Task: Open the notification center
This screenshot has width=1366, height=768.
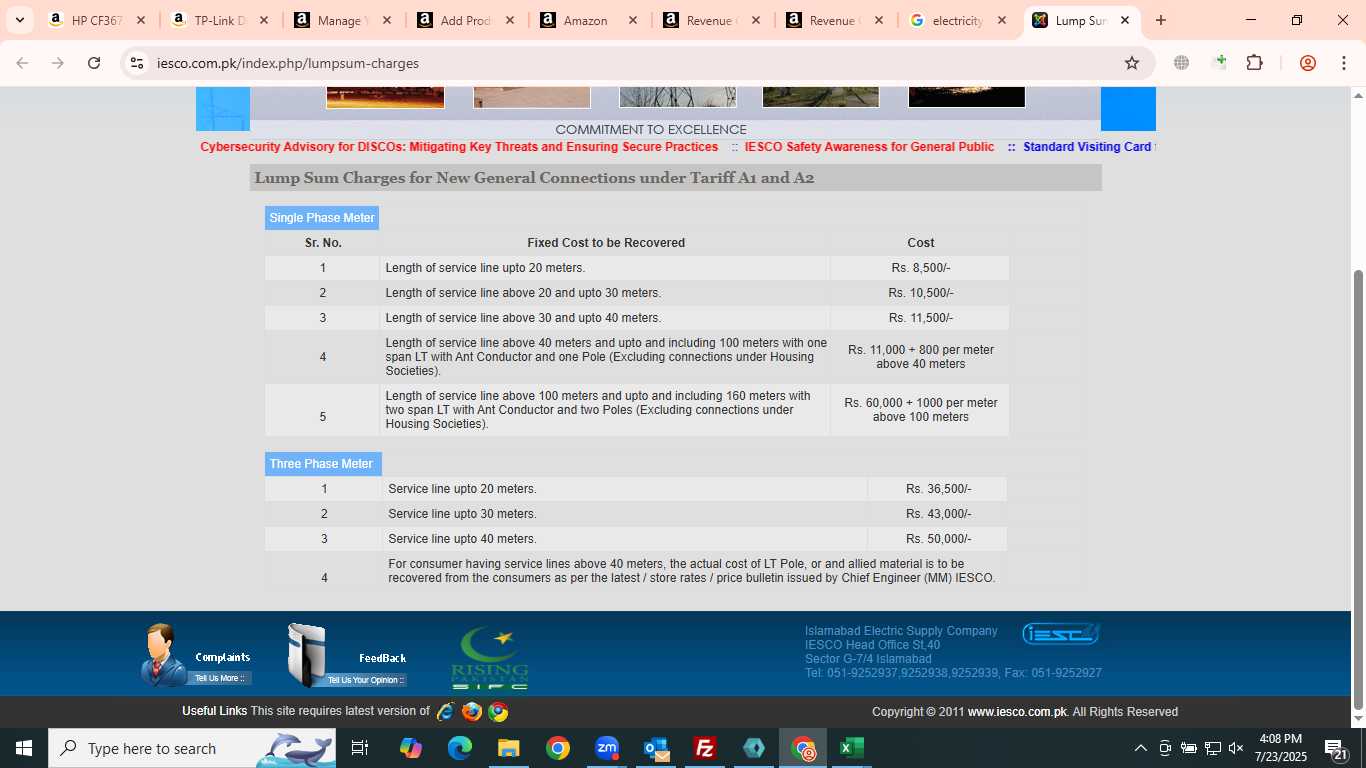Action: tap(1336, 748)
